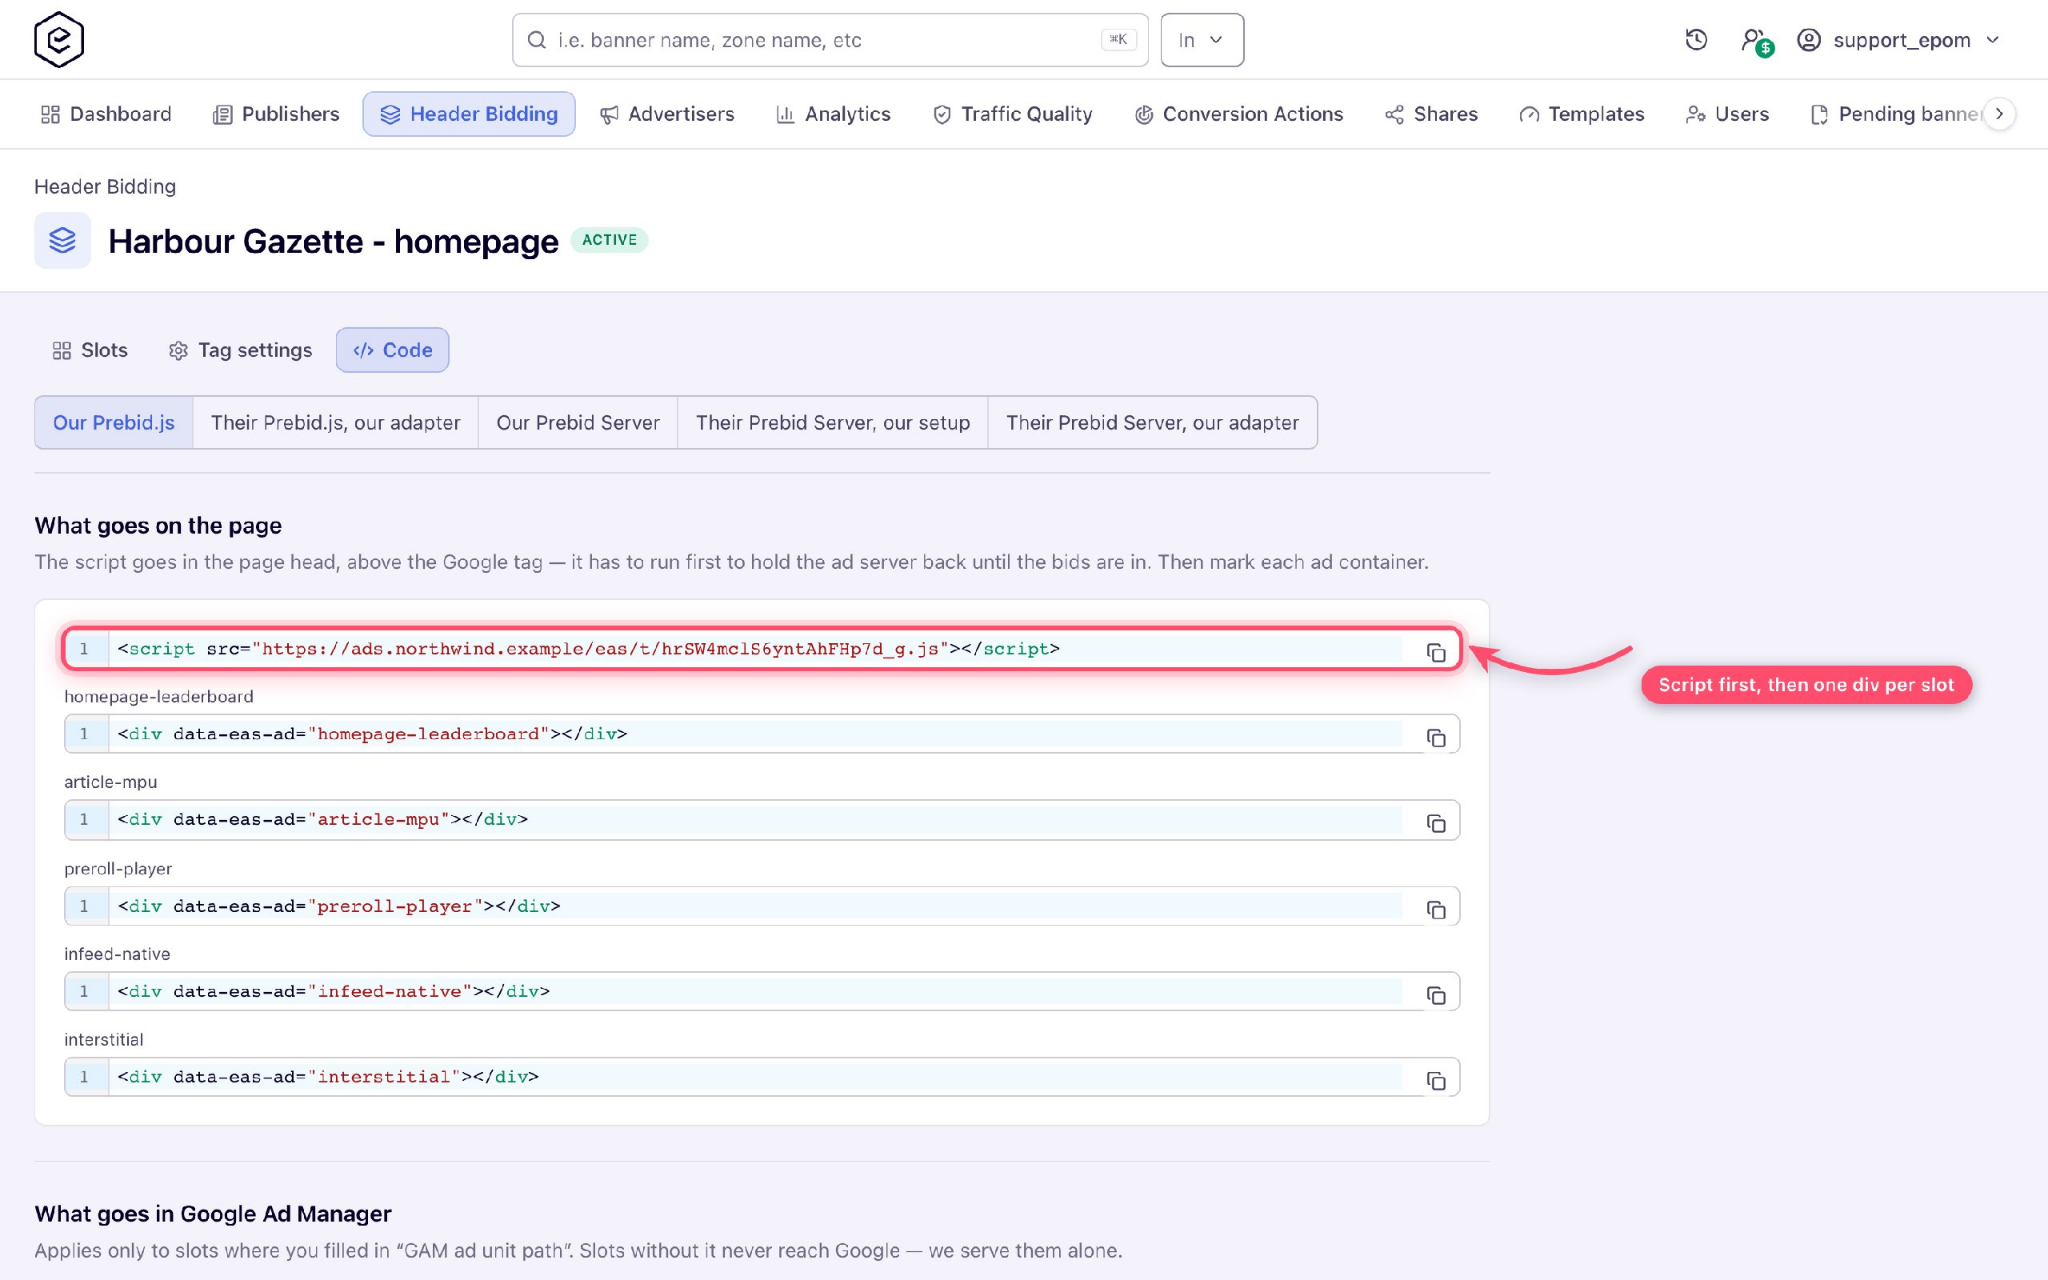Copy the infeed-native div code

(x=1436, y=995)
